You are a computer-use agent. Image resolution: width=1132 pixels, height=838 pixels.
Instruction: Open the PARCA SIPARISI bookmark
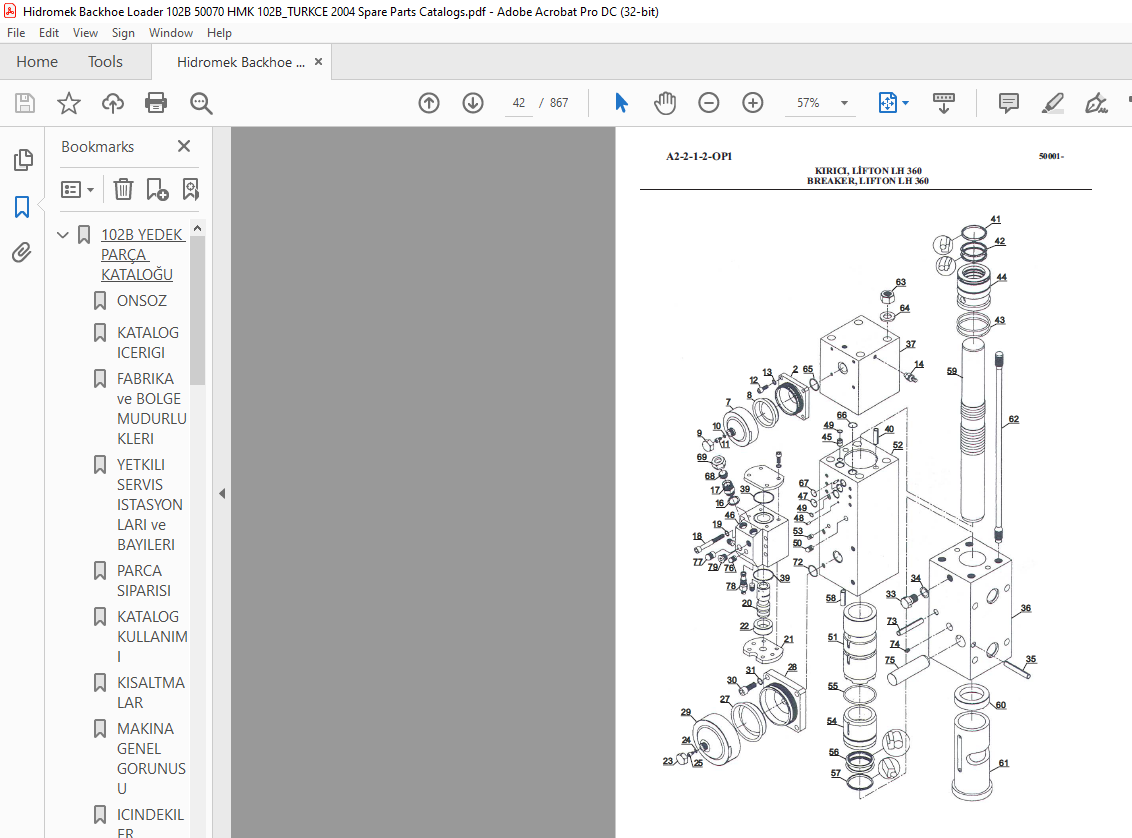click(x=144, y=580)
